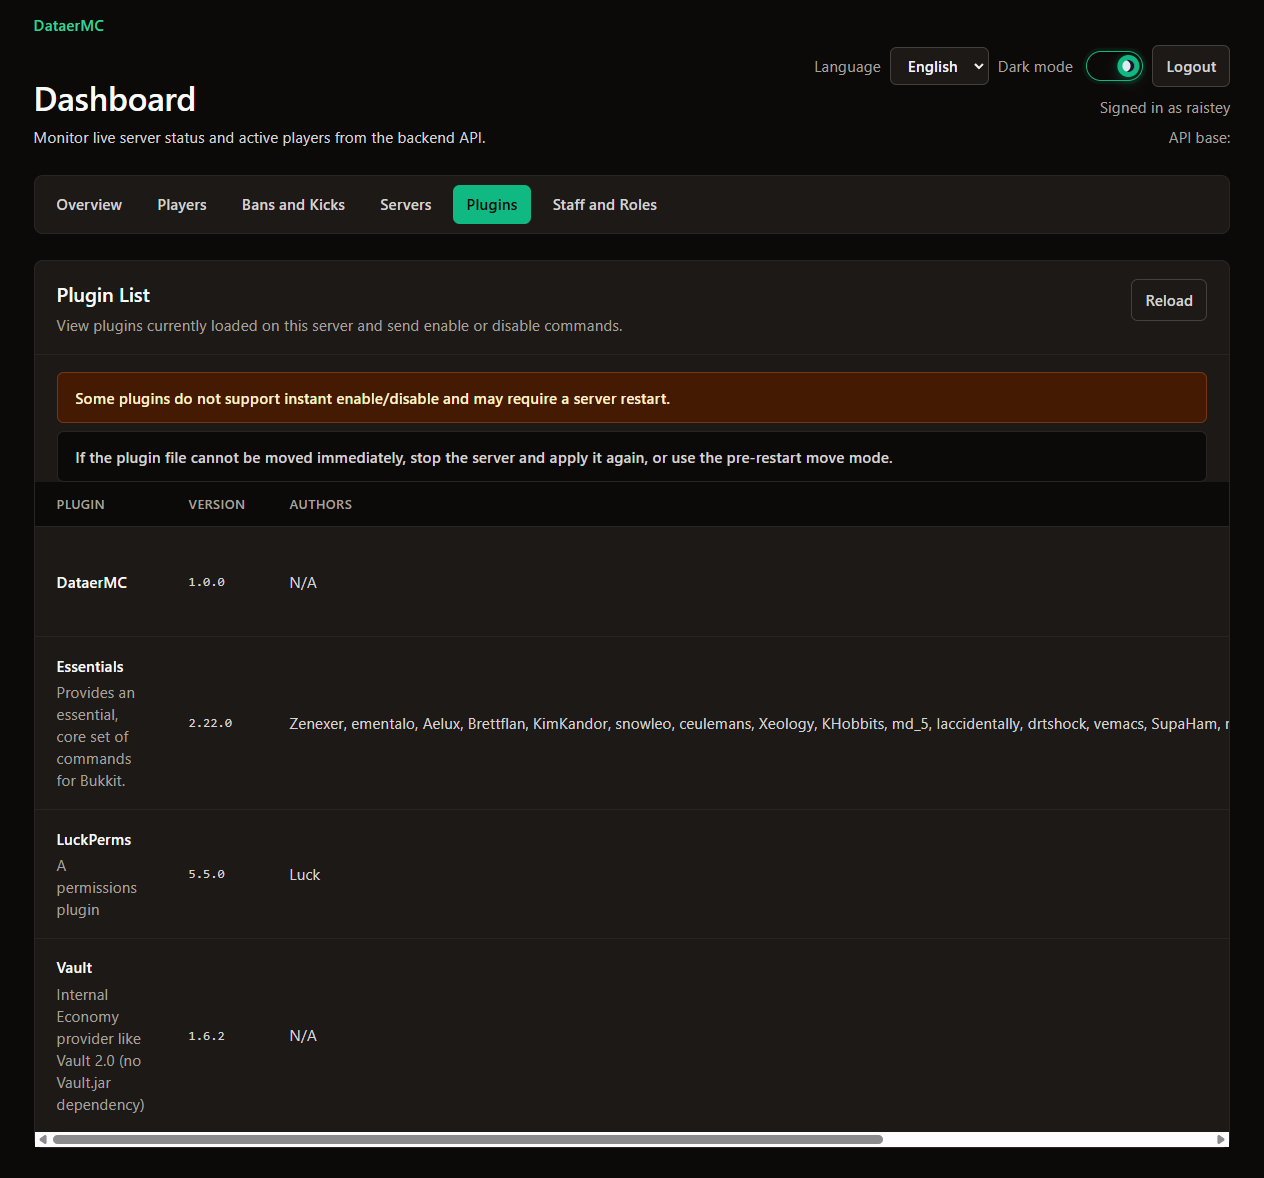The height and width of the screenshot is (1178, 1264).
Task: Click the horizontal scrollbar thumb
Action: (468, 1139)
